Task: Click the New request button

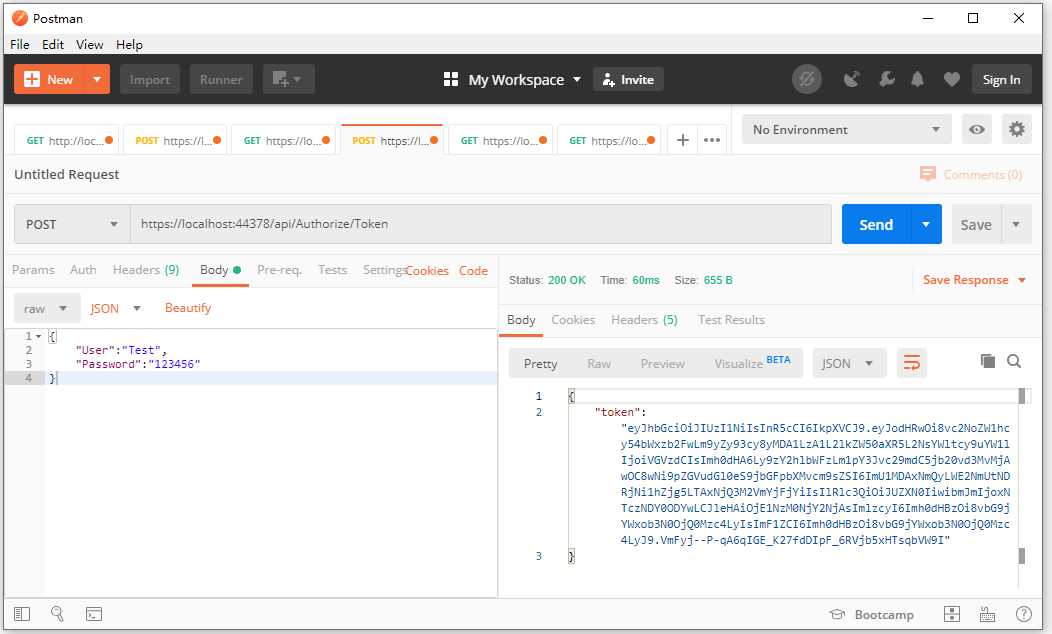Action: (x=49, y=80)
